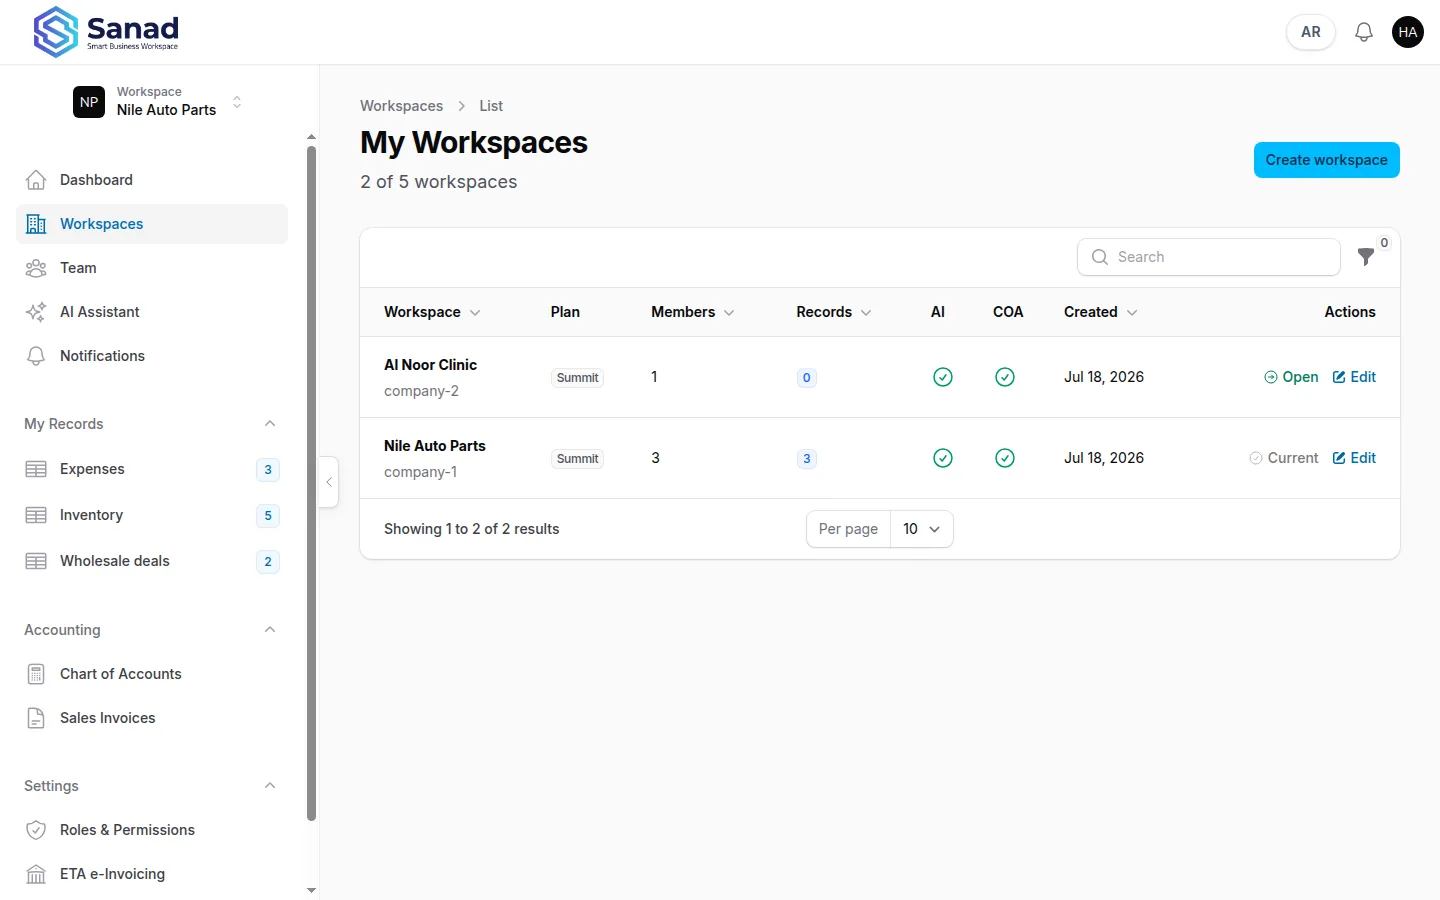
Task: Click records badge 0 for Al Noor Clinic
Action: click(x=807, y=378)
